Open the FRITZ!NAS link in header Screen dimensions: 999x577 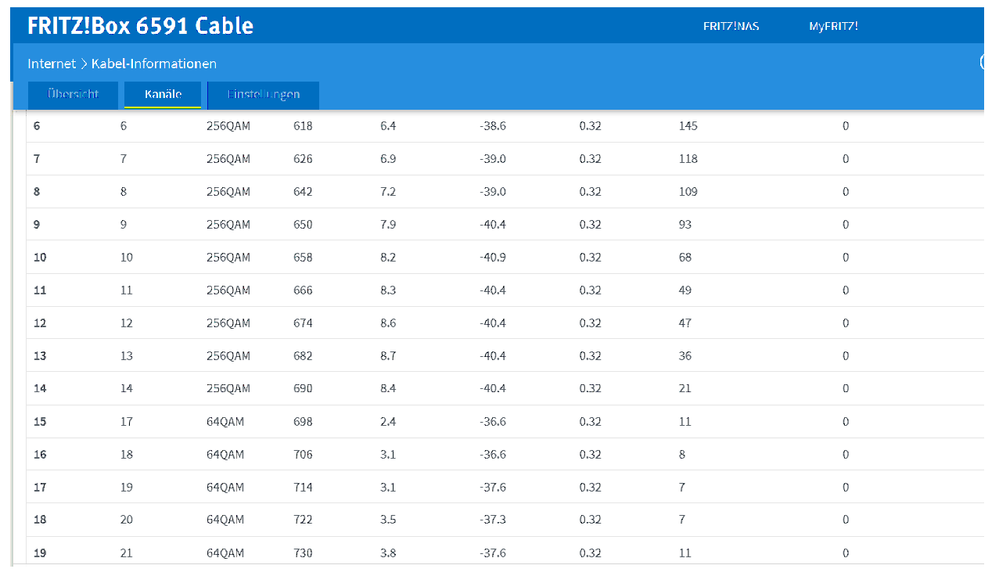coord(731,26)
